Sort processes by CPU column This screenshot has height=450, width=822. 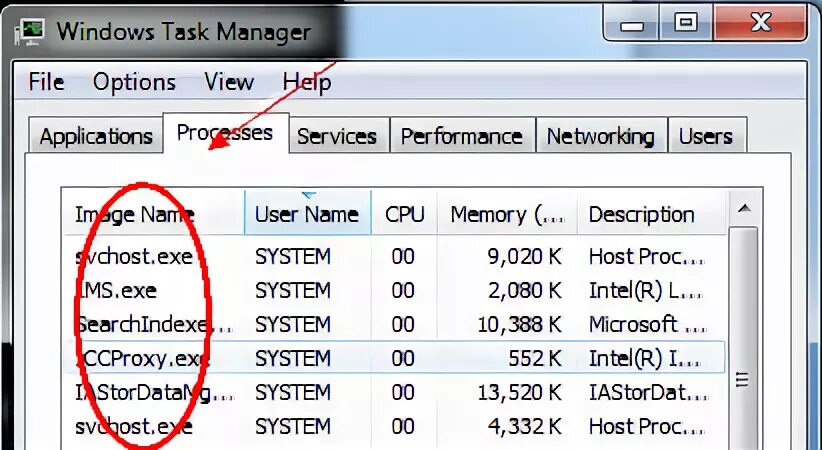tap(404, 213)
